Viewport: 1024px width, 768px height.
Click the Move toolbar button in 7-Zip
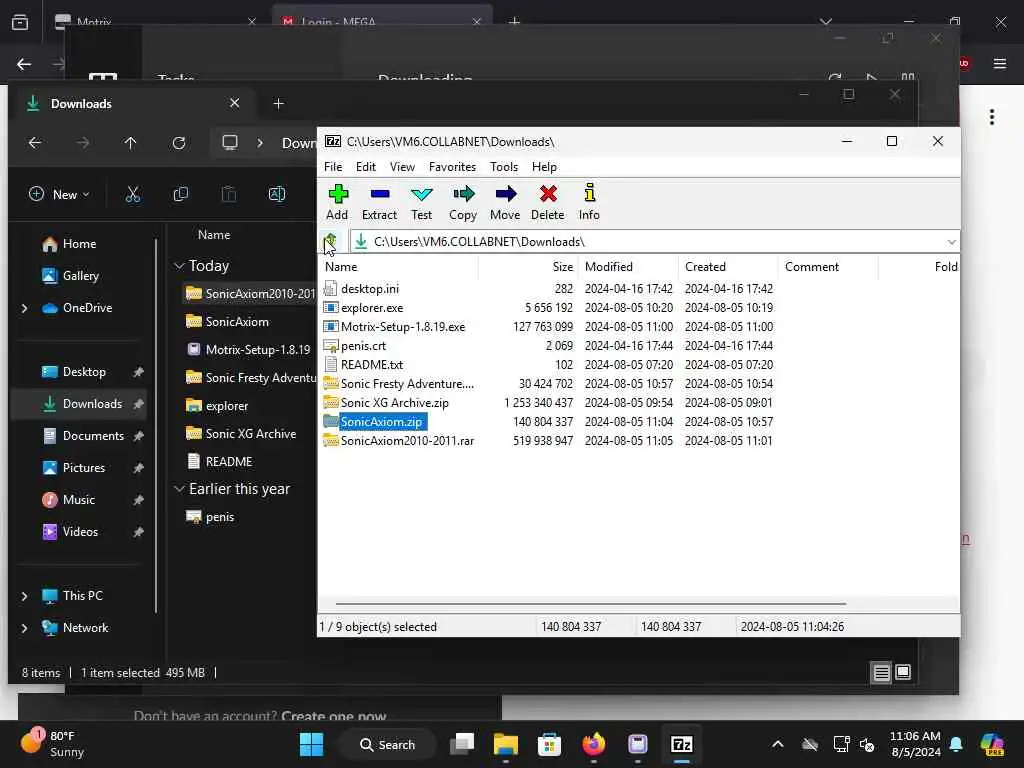pyautogui.click(x=505, y=202)
